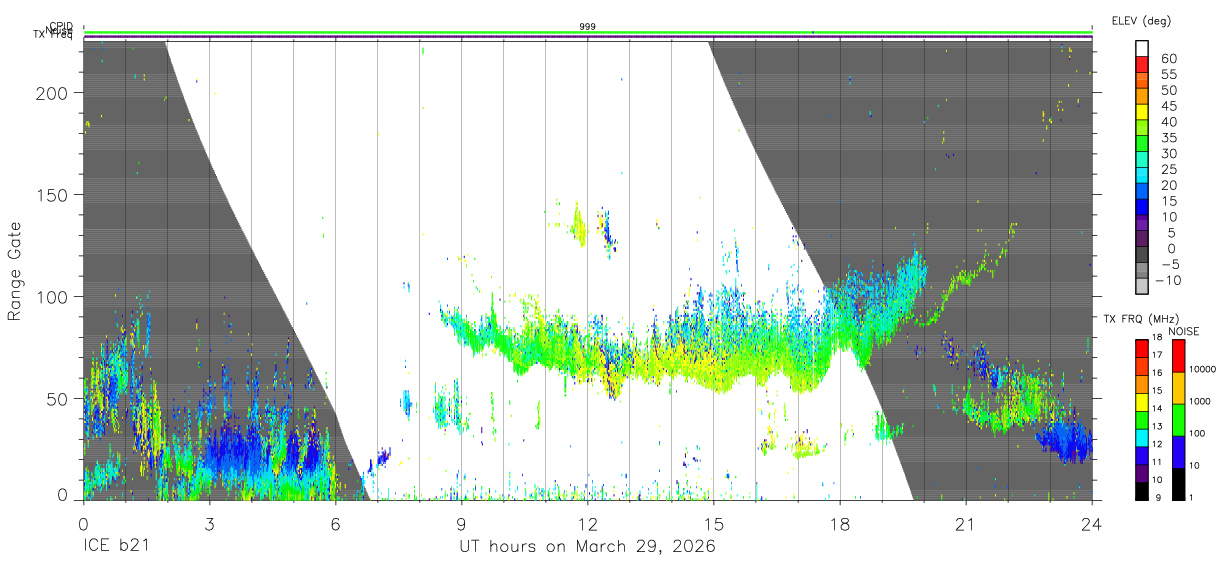The height and width of the screenshot is (567, 1228).
Task: Click the red swatch of the TX FRQ colorbar
Action: click(x=1141, y=348)
